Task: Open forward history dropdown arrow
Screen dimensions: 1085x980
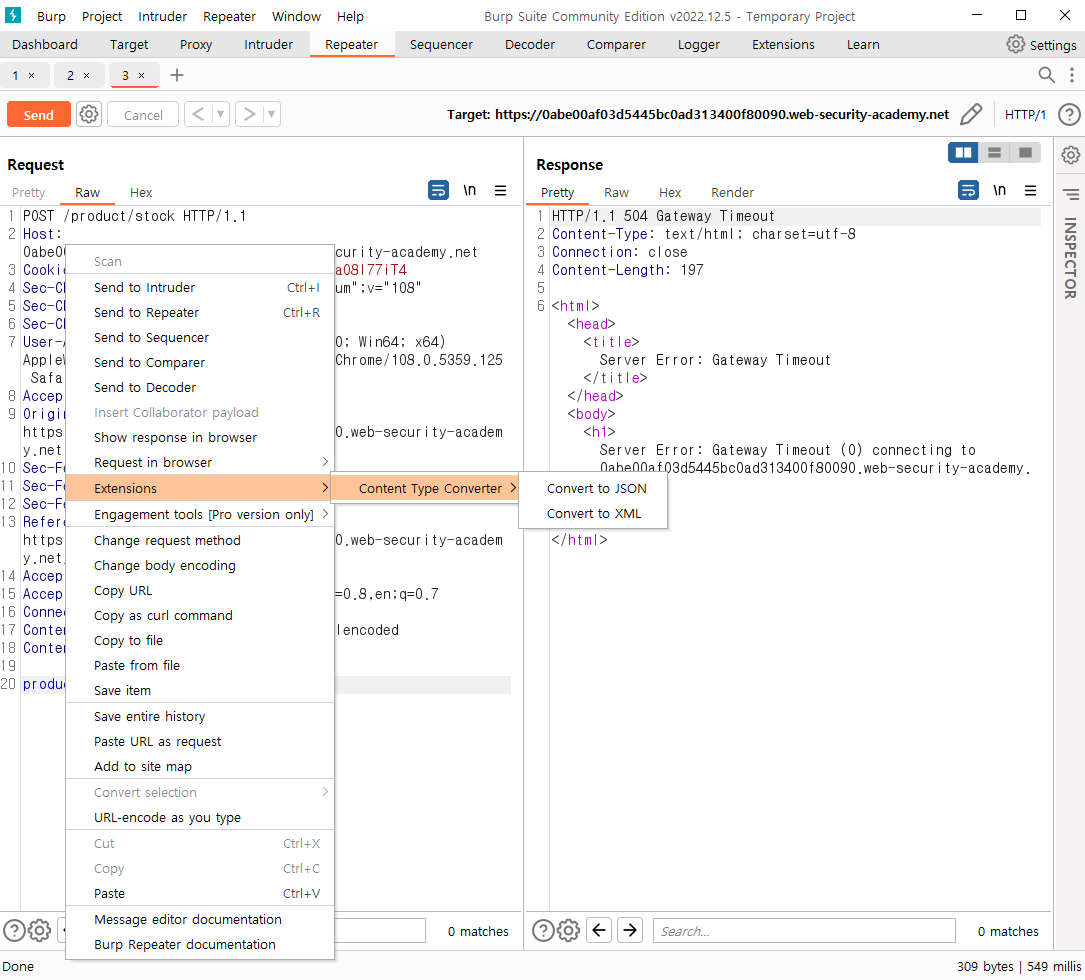Action: click(271, 114)
